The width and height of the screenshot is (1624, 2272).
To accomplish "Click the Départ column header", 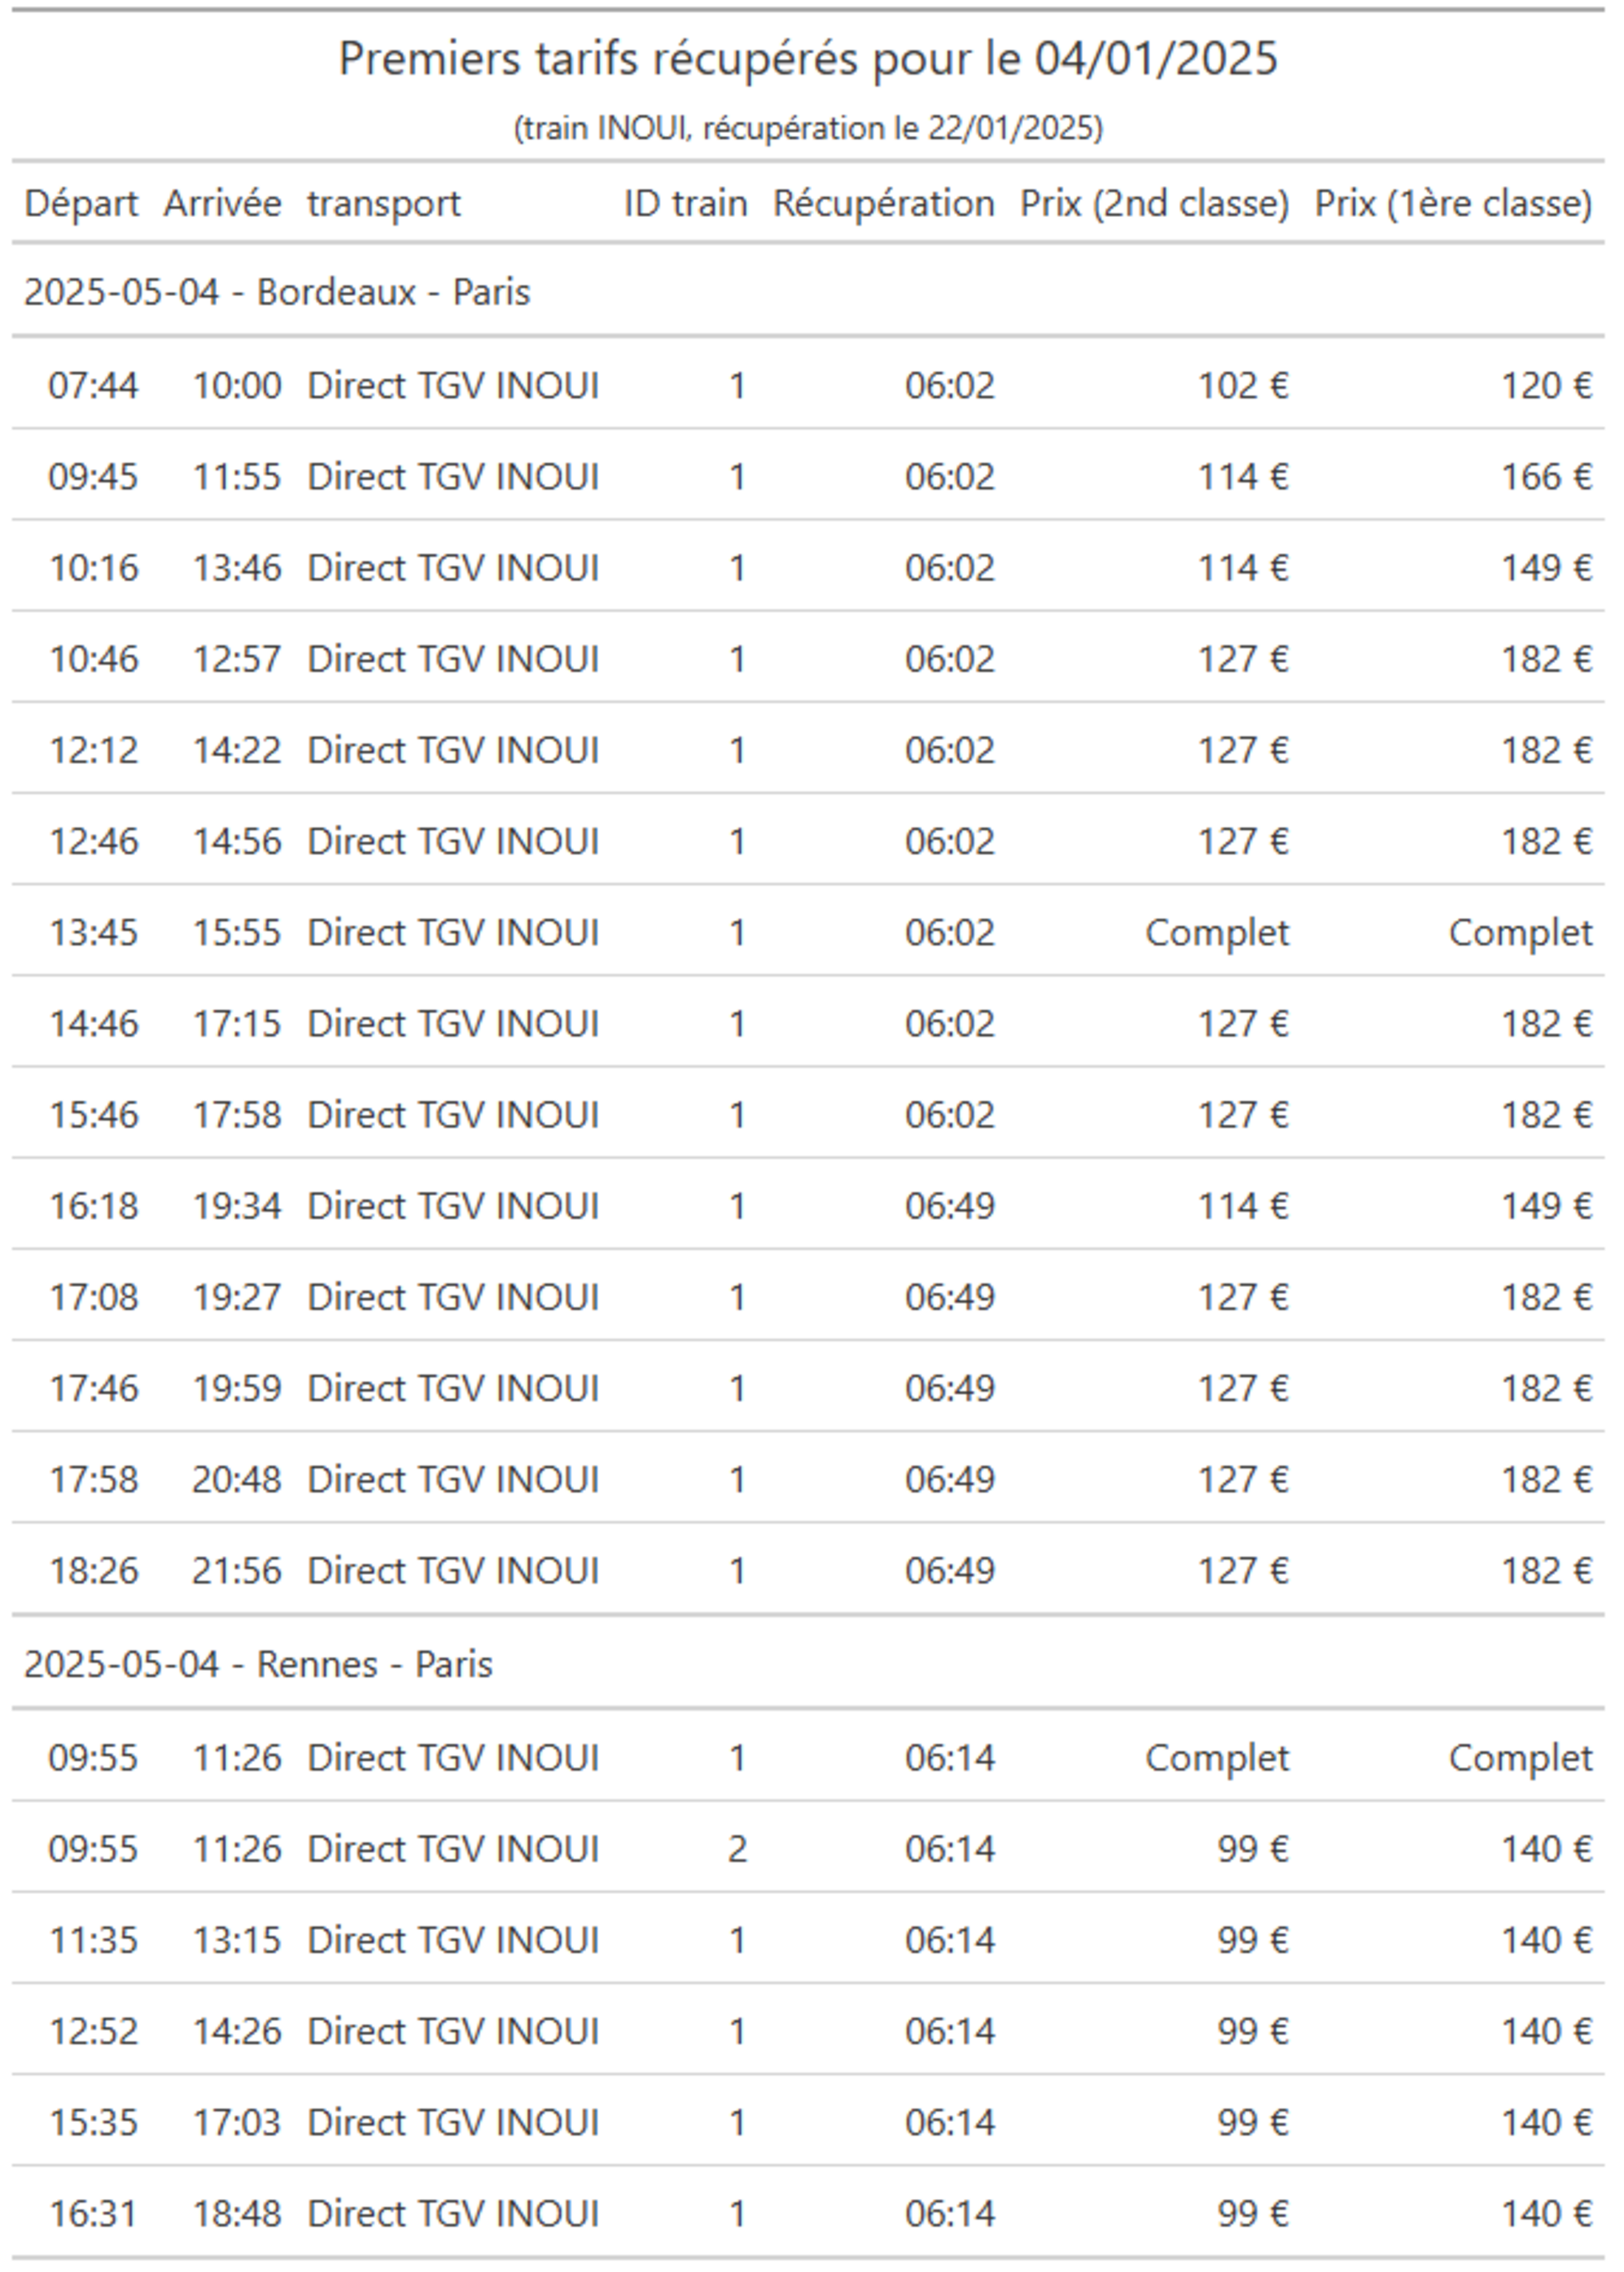I will (x=81, y=204).
